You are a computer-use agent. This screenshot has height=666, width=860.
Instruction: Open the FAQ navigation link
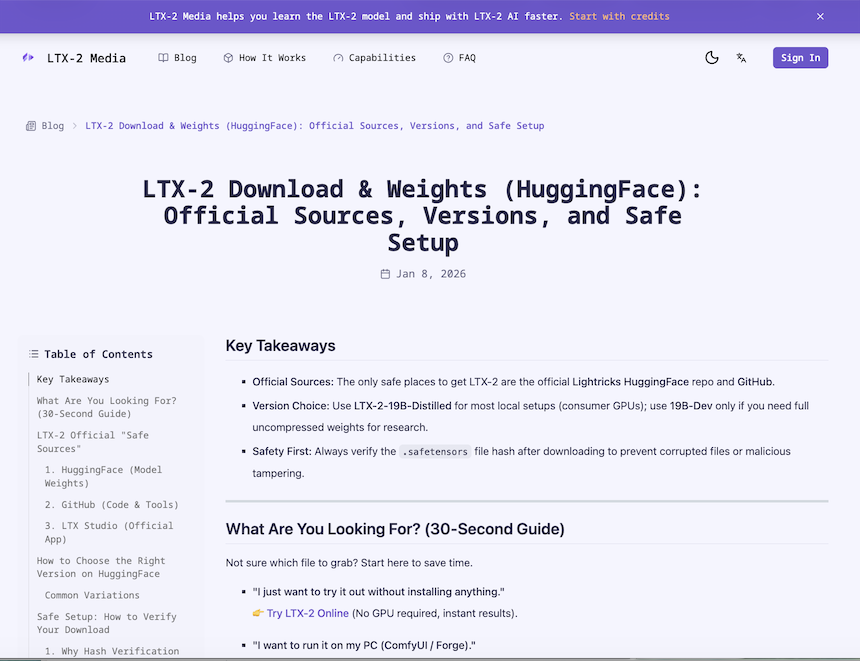point(459,58)
